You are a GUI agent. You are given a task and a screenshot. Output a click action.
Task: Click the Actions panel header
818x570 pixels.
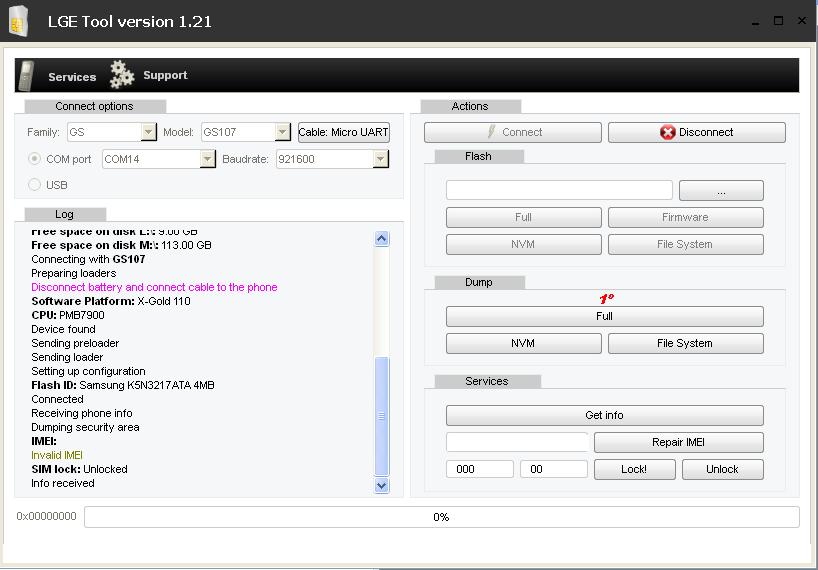point(471,106)
